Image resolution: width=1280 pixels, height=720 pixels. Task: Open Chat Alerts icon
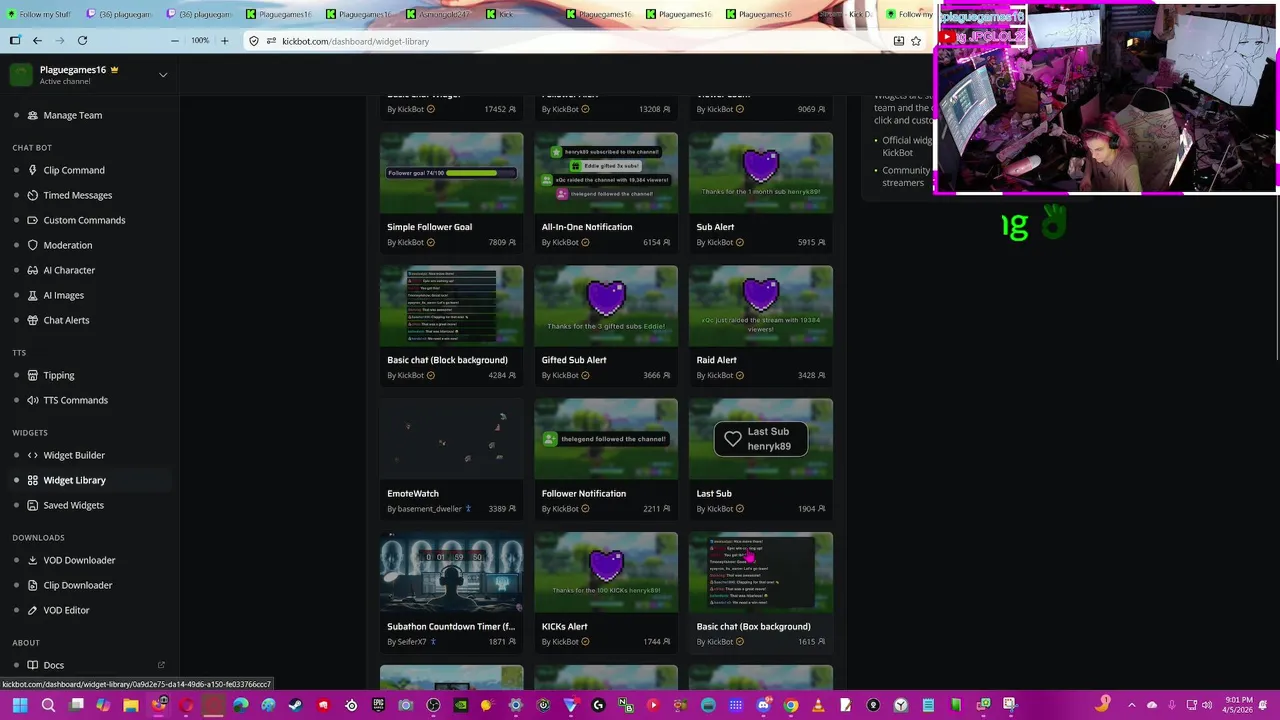32,320
